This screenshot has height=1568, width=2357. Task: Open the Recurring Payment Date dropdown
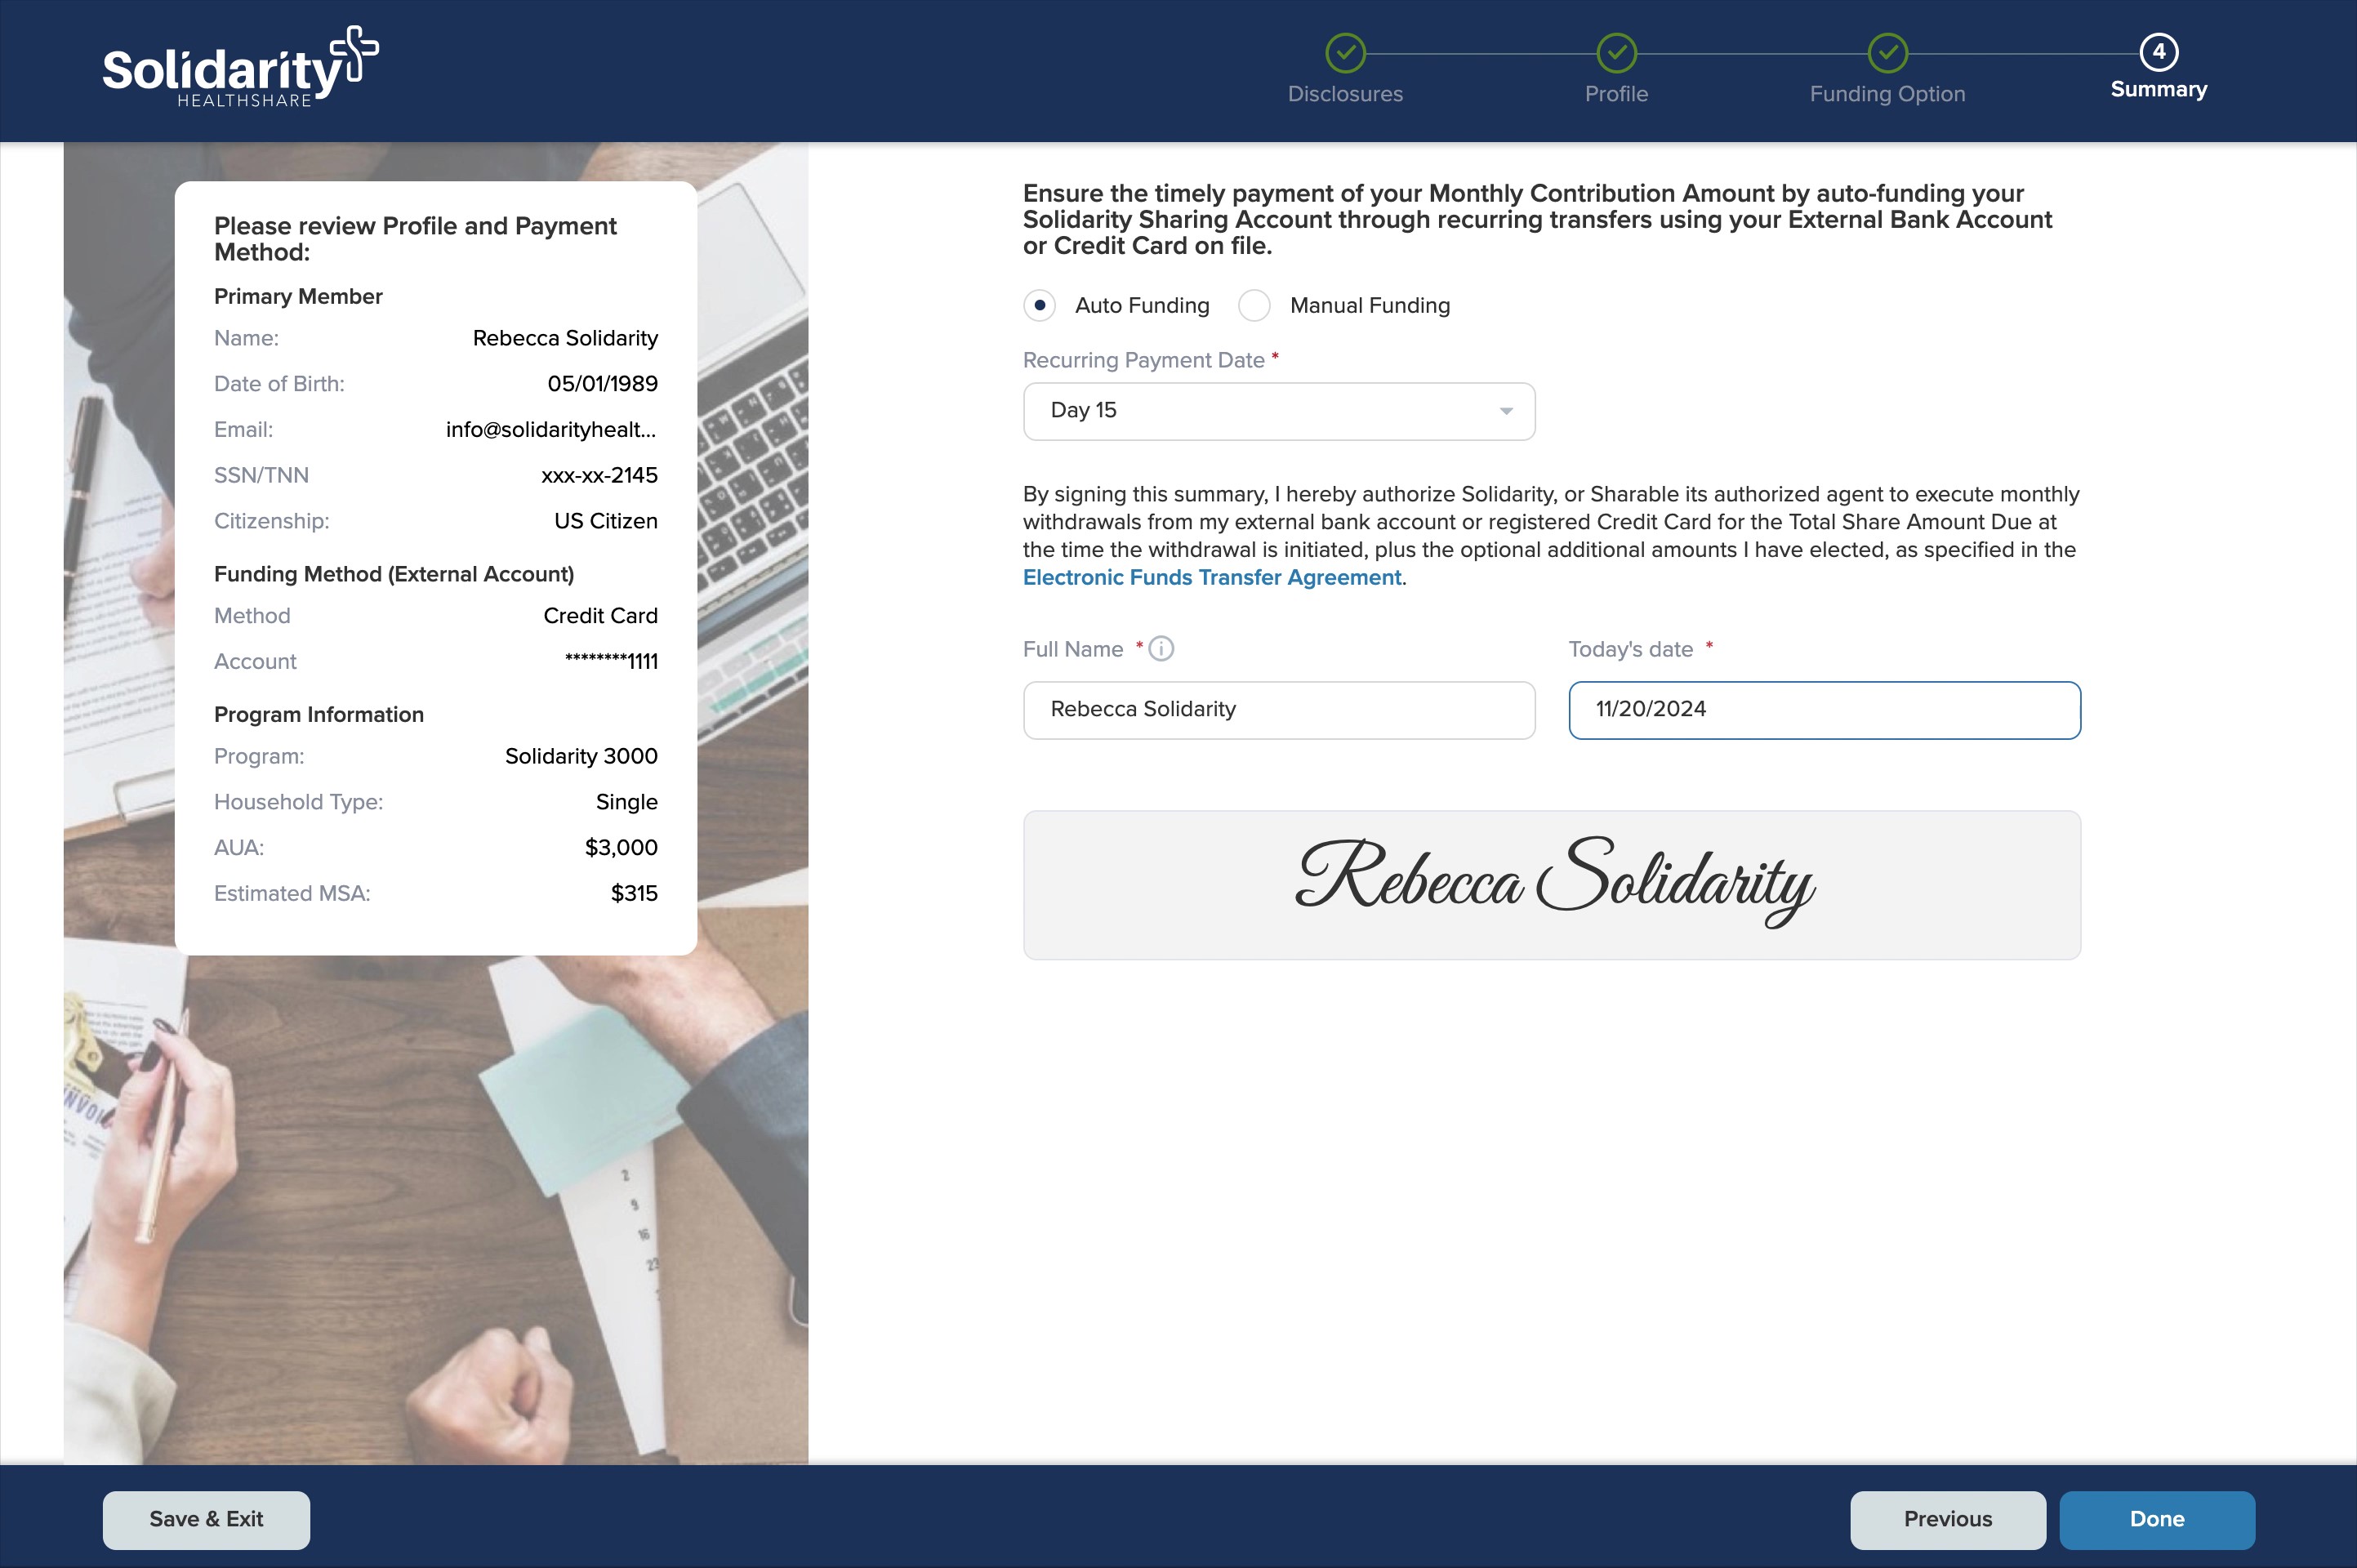click(1278, 411)
